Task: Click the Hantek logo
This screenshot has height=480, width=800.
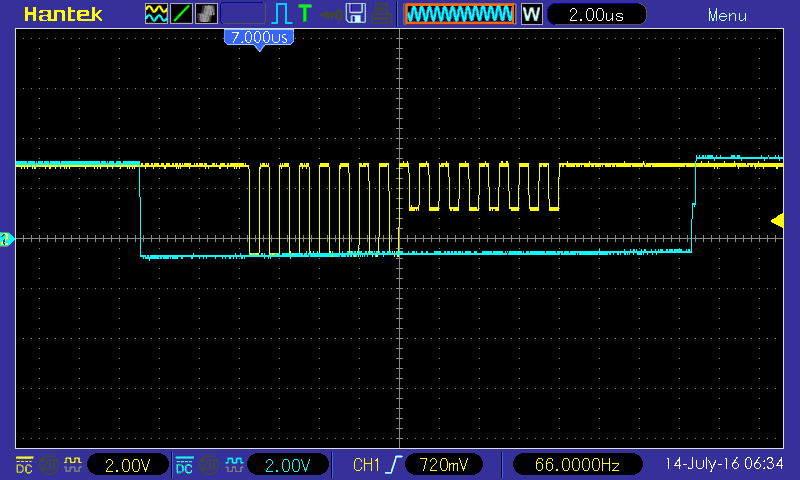Action: point(63,14)
